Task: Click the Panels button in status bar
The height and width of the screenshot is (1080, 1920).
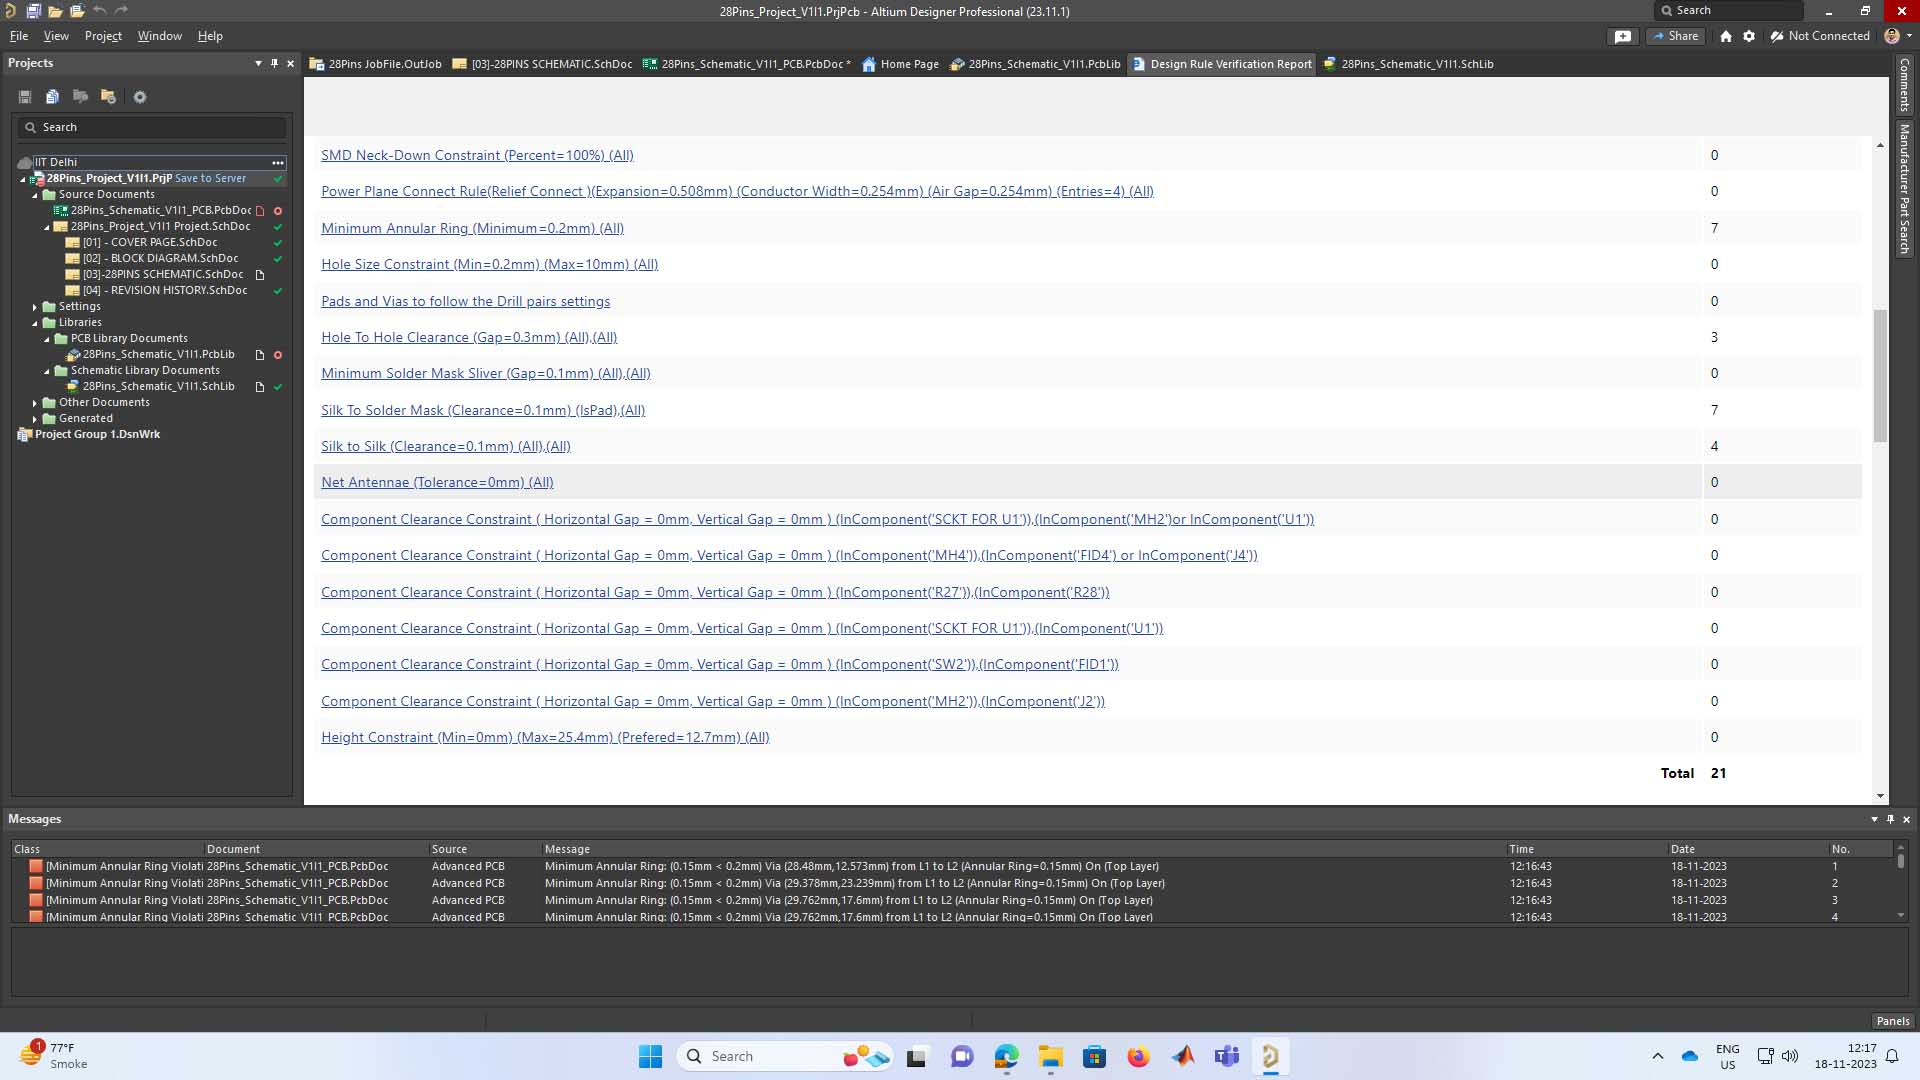Action: pos(1892,1021)
